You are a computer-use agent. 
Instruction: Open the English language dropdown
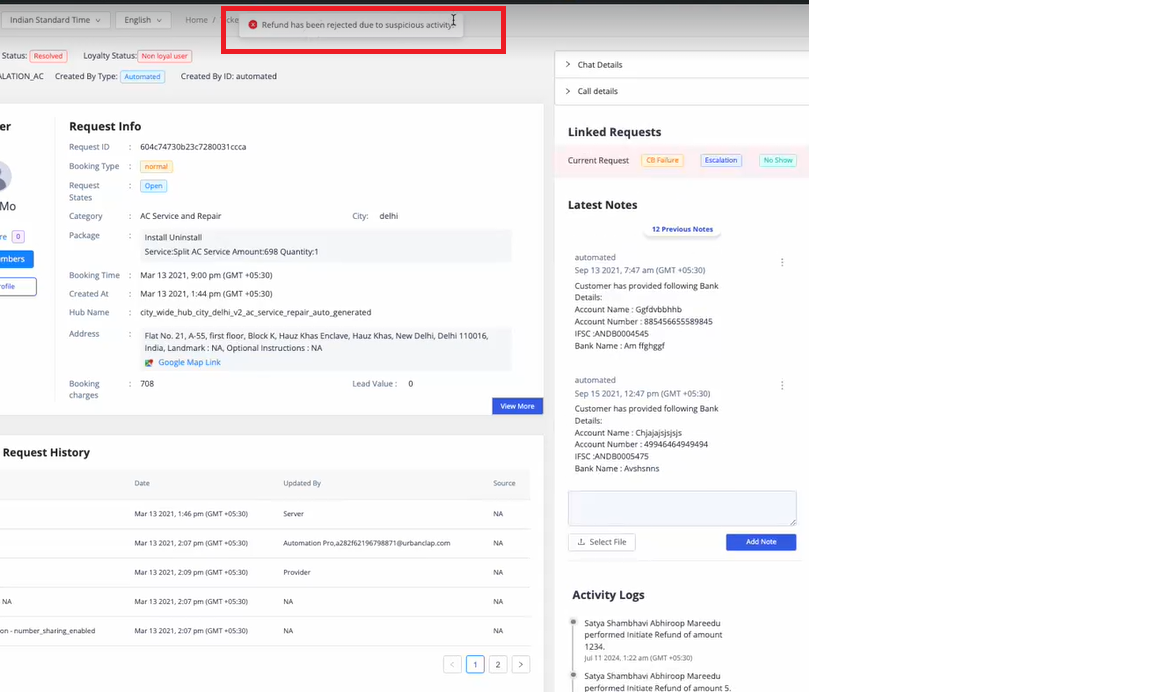click(143, 20)
